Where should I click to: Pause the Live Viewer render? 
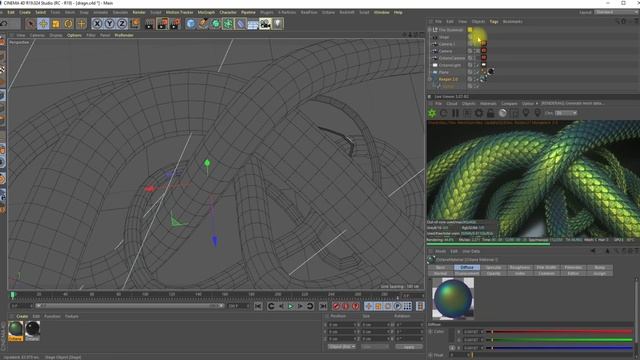coord(456,113)
